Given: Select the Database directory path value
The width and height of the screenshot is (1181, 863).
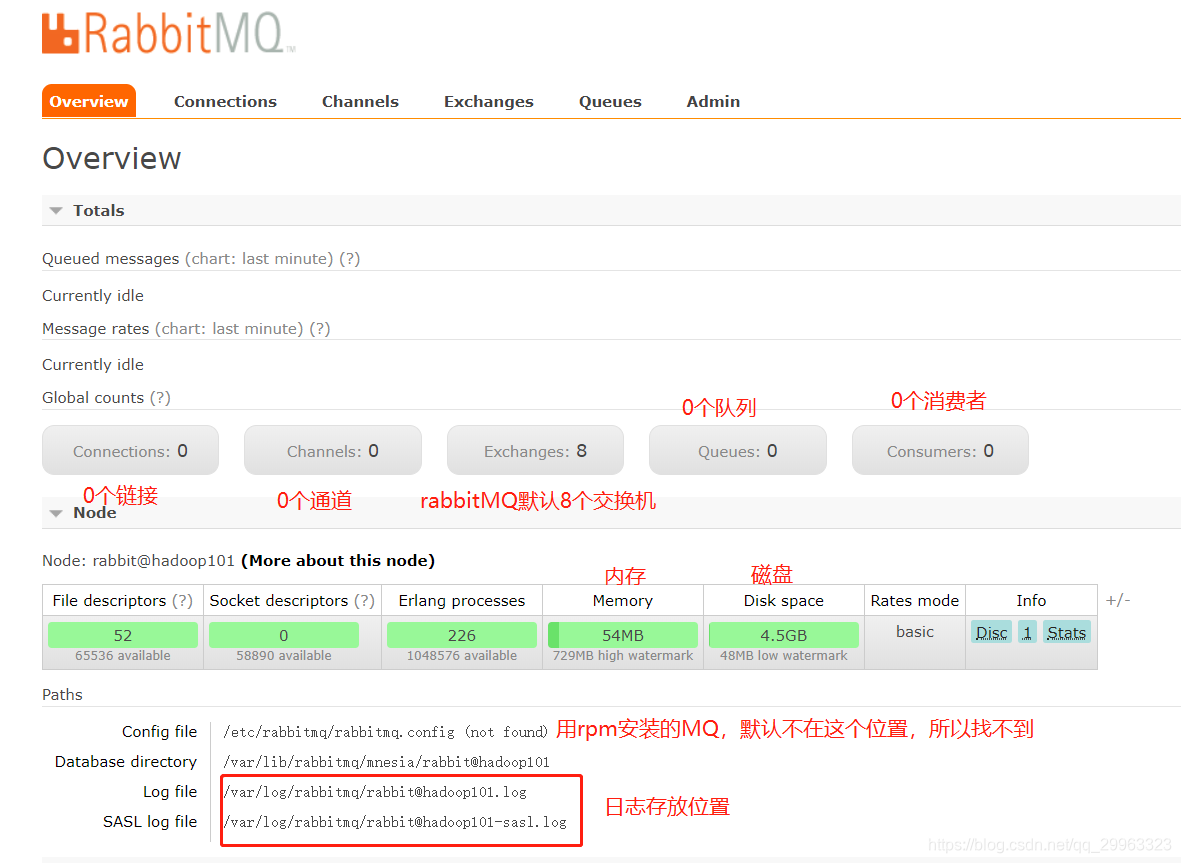Looking at the screenshot, I should pyautogui.click(x=386, y=762).
